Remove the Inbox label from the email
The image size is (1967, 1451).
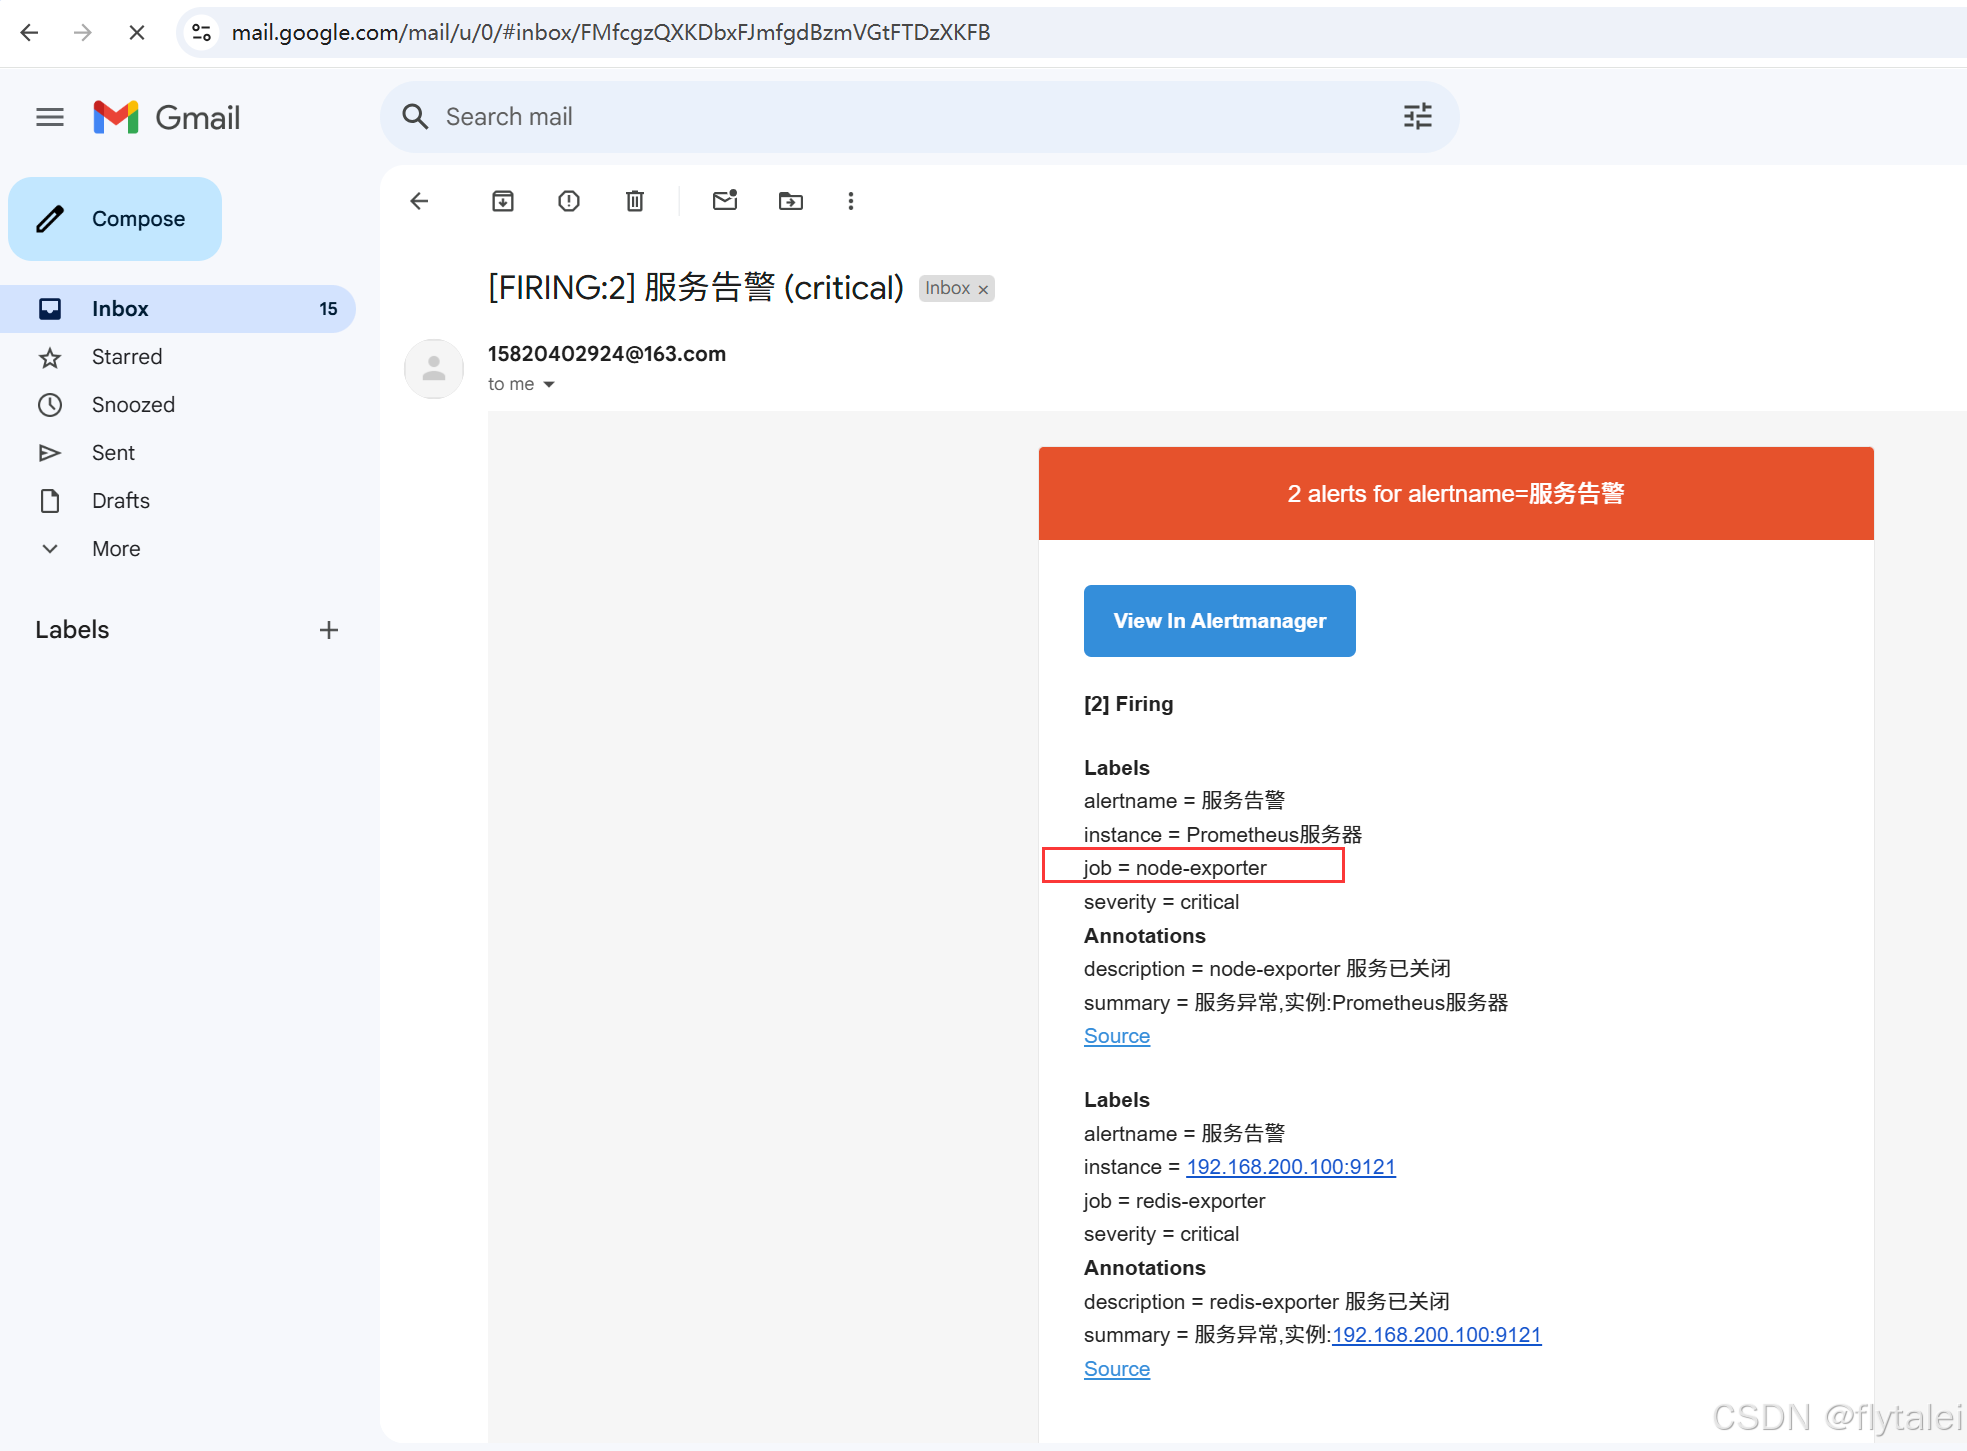tap(984, 288)
